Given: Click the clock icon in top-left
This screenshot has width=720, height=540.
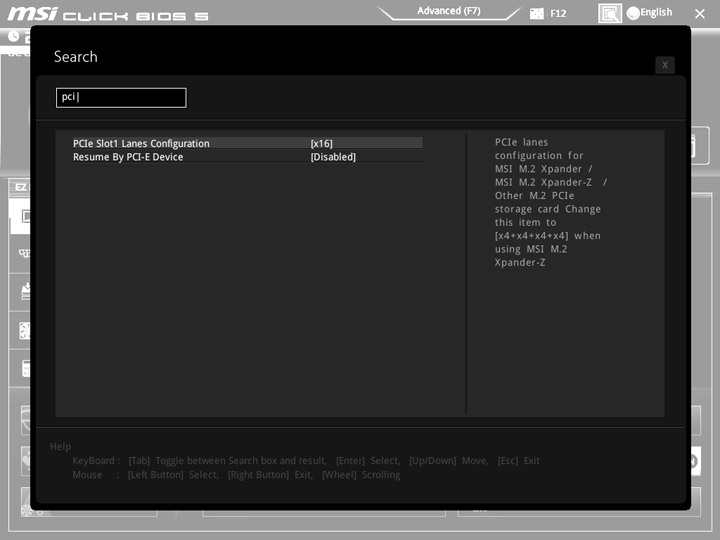Looking at the screenshot, I should tap(14, 36).
